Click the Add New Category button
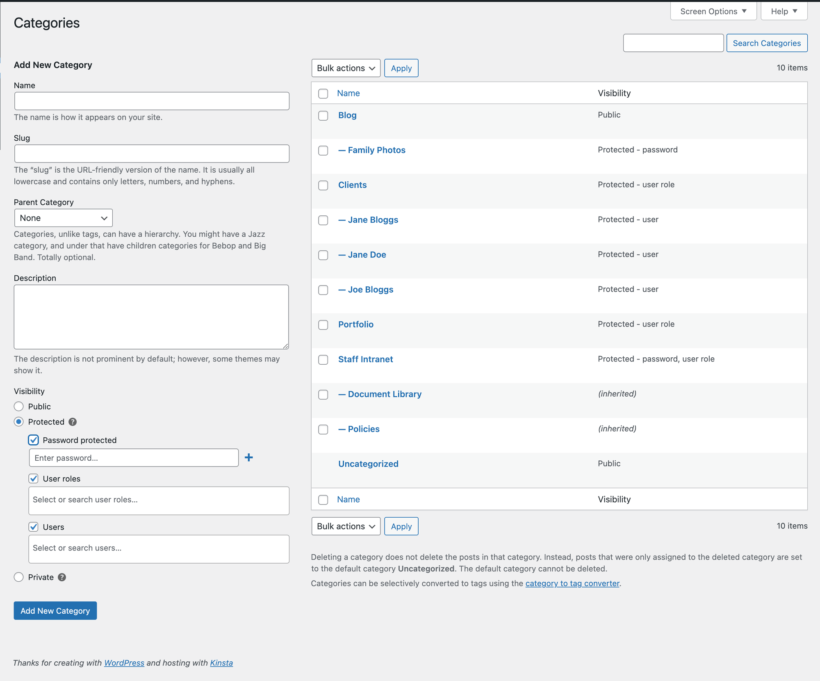 [x=54, y=610]
